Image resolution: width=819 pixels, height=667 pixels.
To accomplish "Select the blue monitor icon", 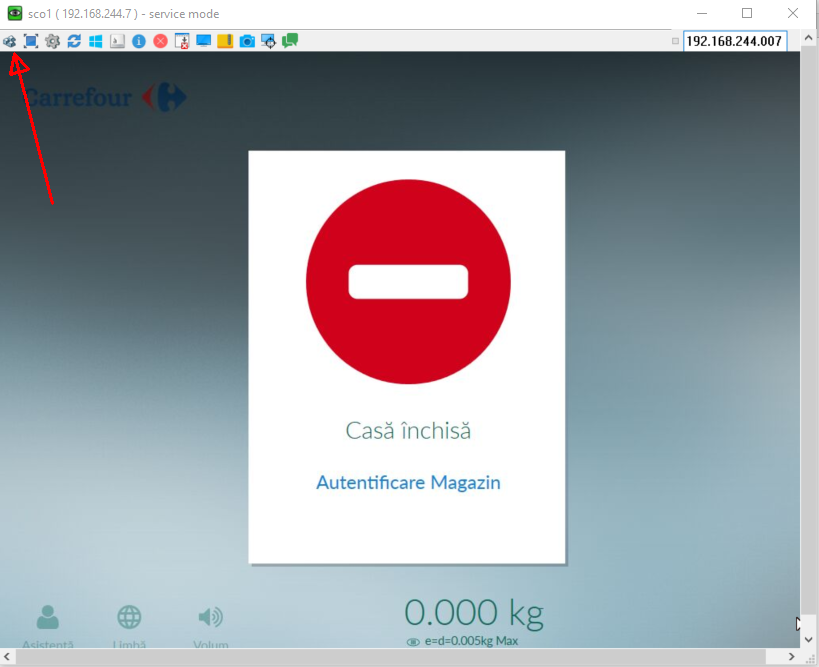I will 203,41.
